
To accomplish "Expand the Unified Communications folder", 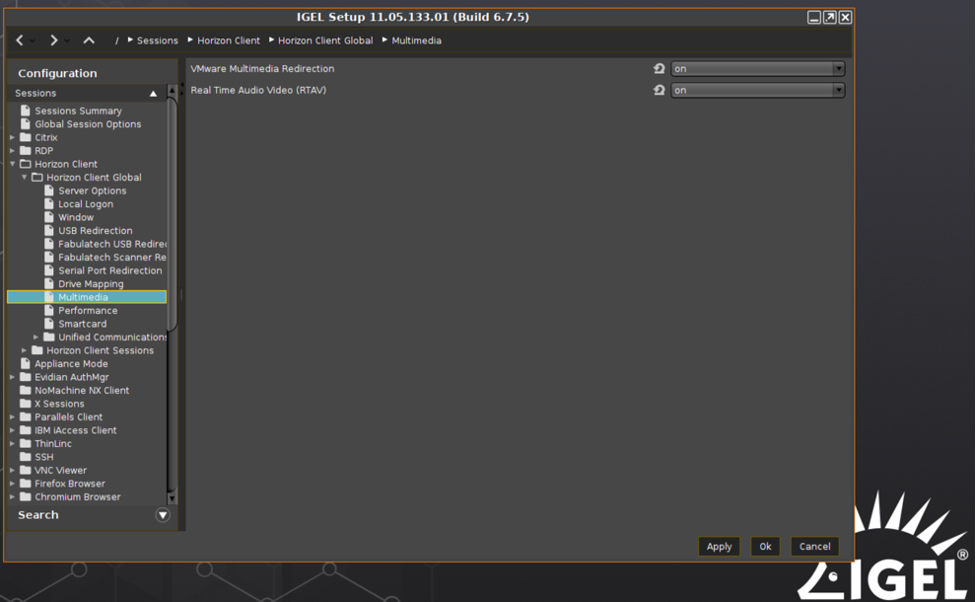I will [x=36, y=337].
